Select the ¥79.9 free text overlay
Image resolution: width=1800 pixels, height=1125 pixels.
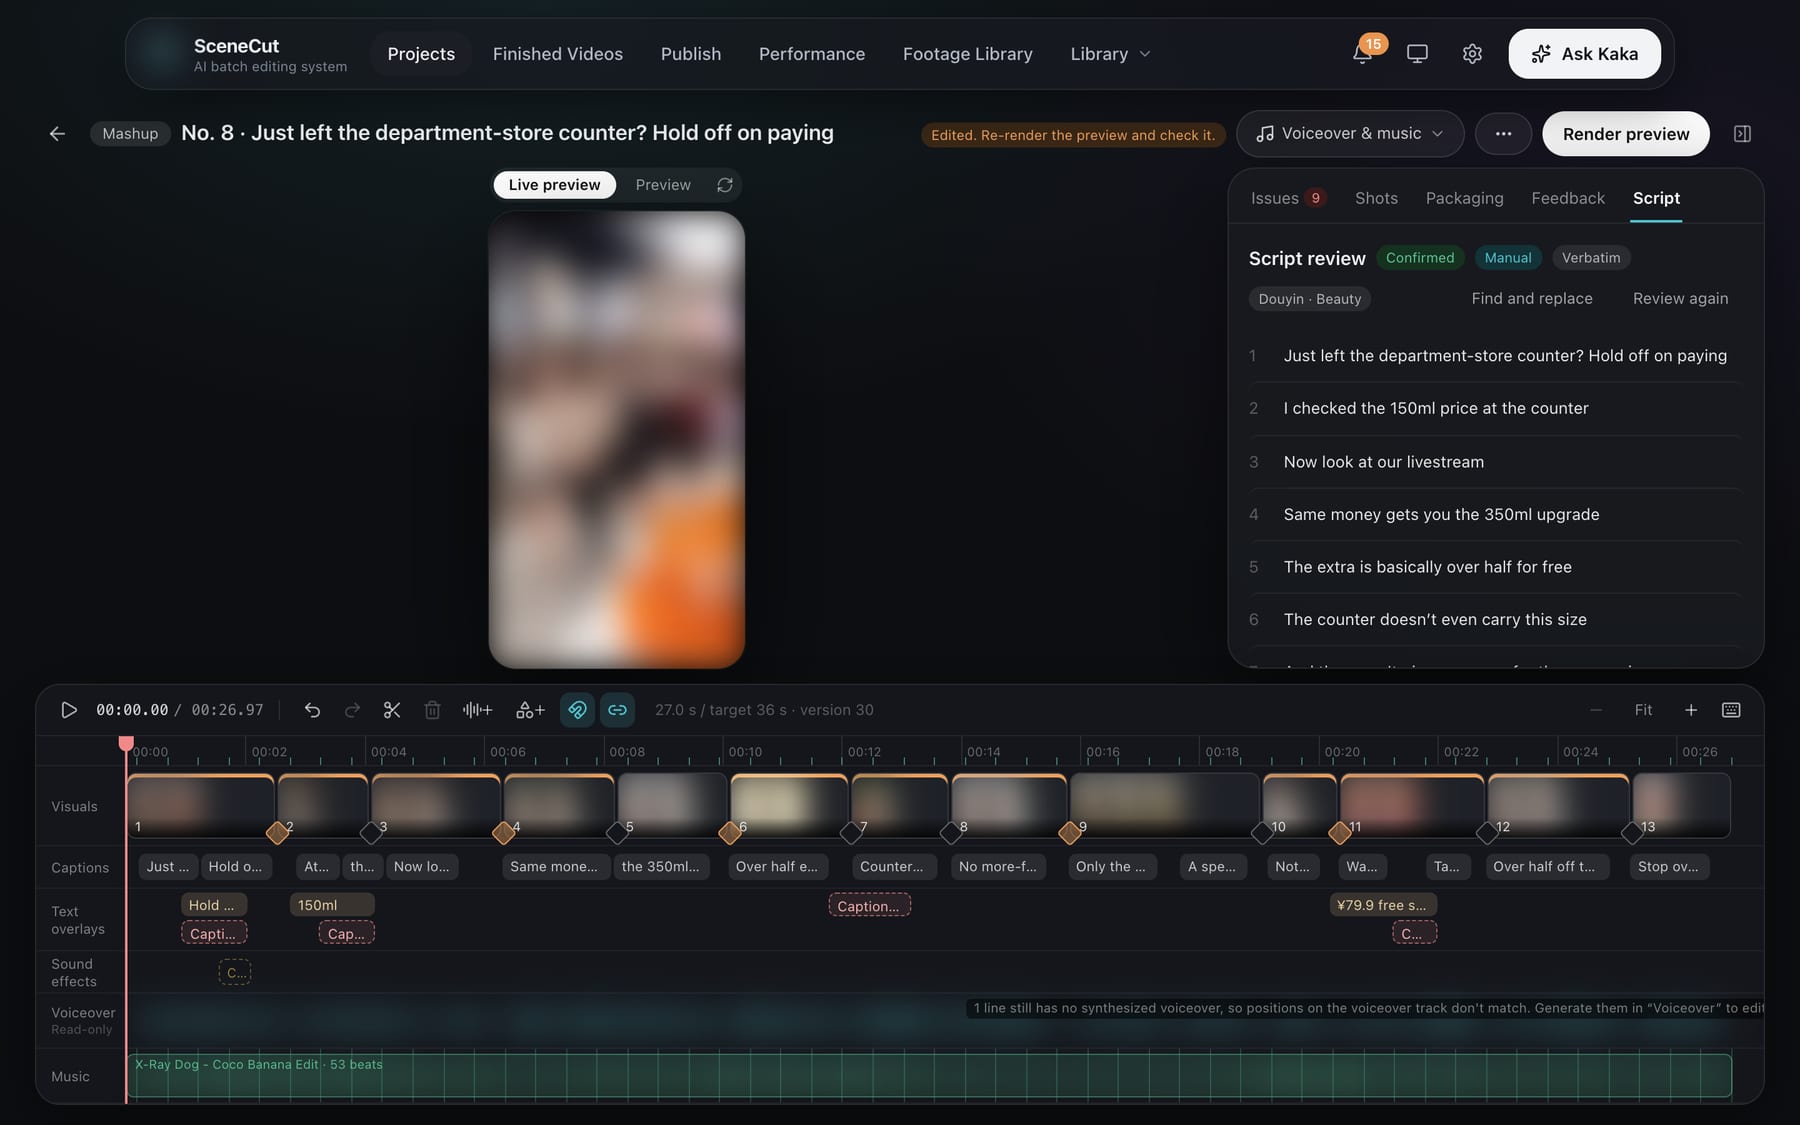click(1383, 905)
